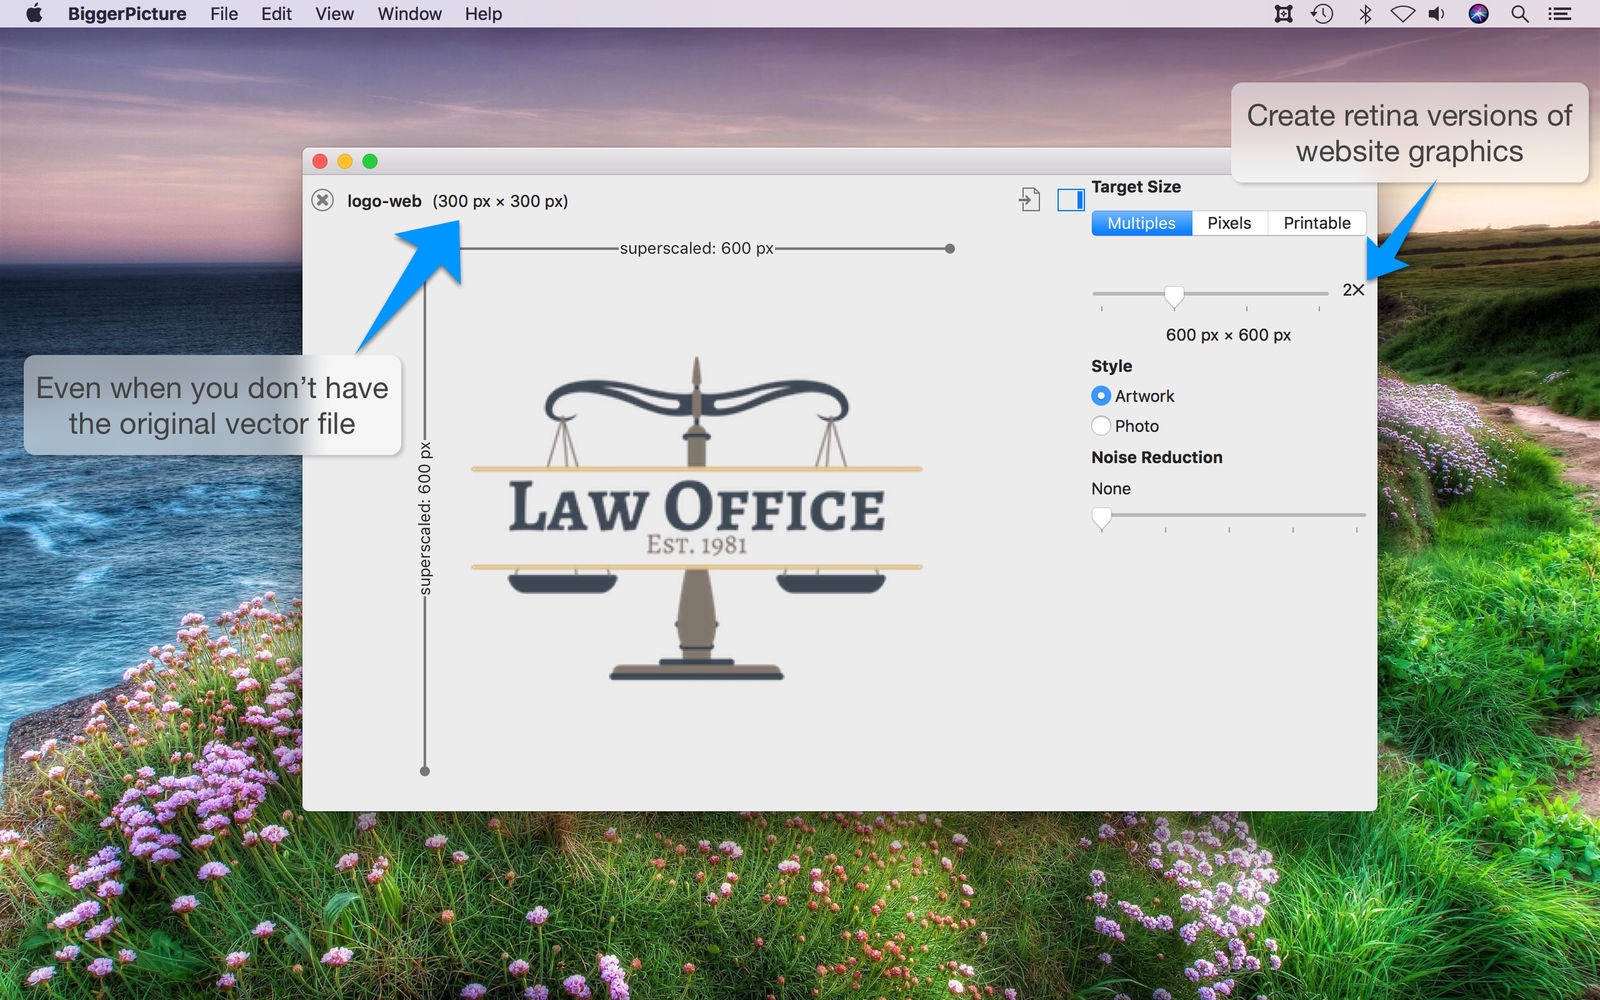1600x1000 pixels.
Task: Open the Wi-Fi status menu
Action: point(1402,14)
